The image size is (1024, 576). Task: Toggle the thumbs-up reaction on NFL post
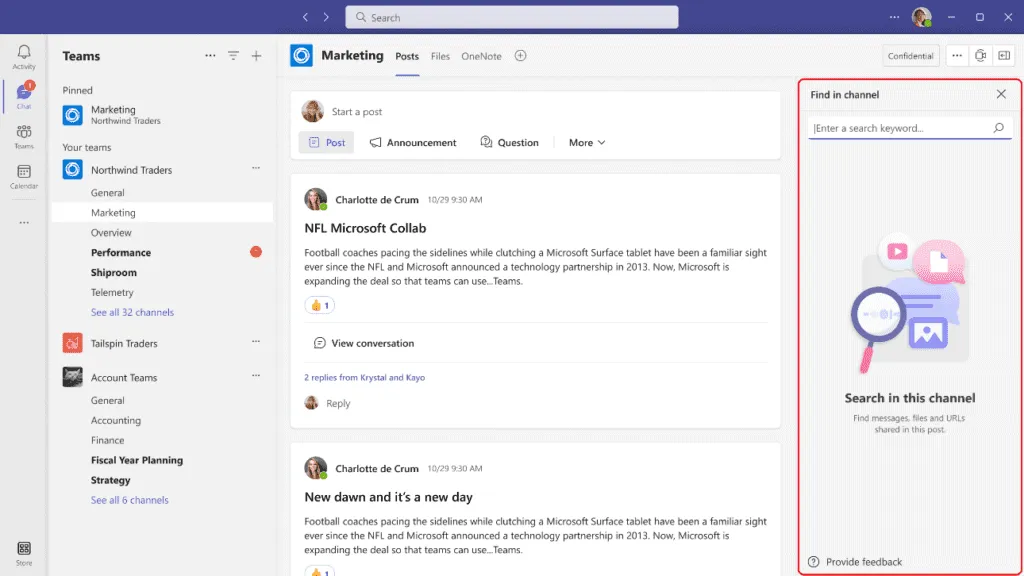click(319, 304)
